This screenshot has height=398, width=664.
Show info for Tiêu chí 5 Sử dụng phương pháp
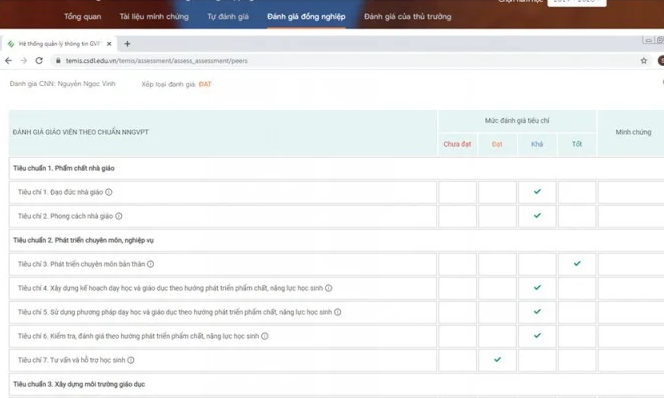338,312
